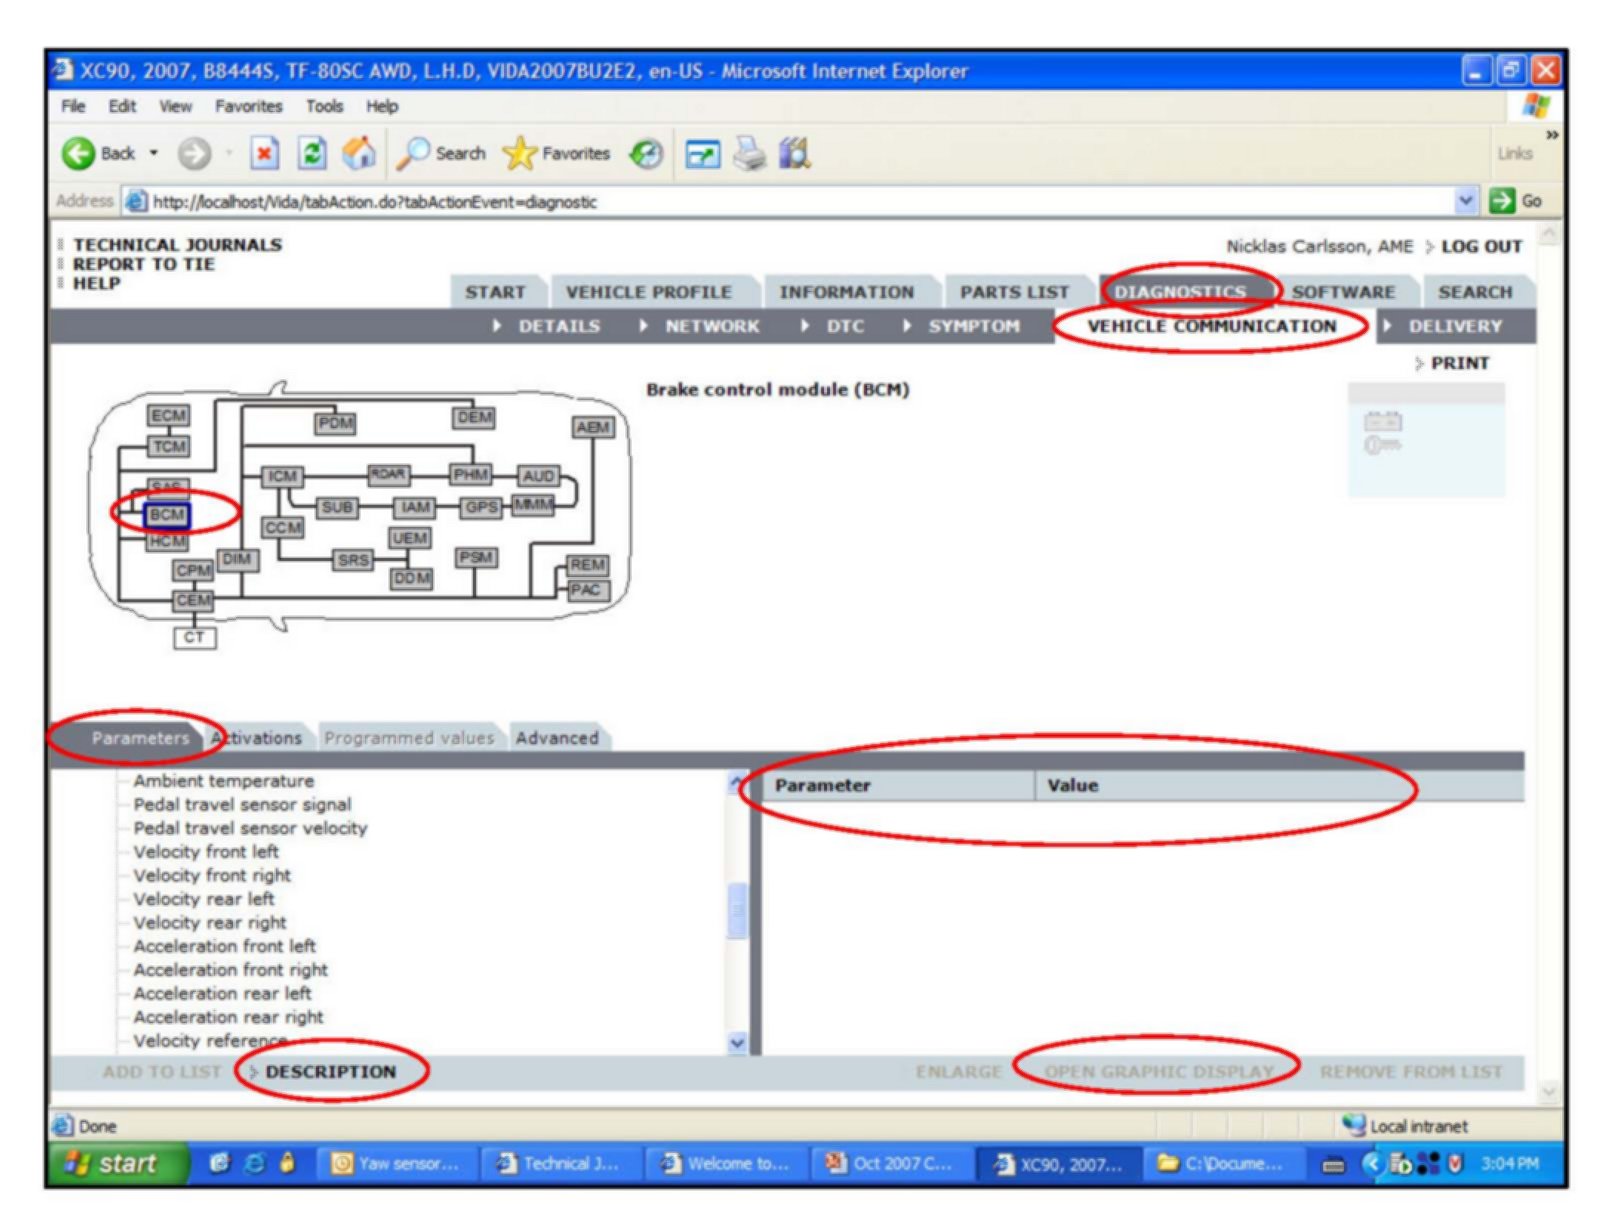Image resolution: width=1611 pixels, height=1219 pixels.
Task: Click the IE Home icon
Action: [358, 153]
